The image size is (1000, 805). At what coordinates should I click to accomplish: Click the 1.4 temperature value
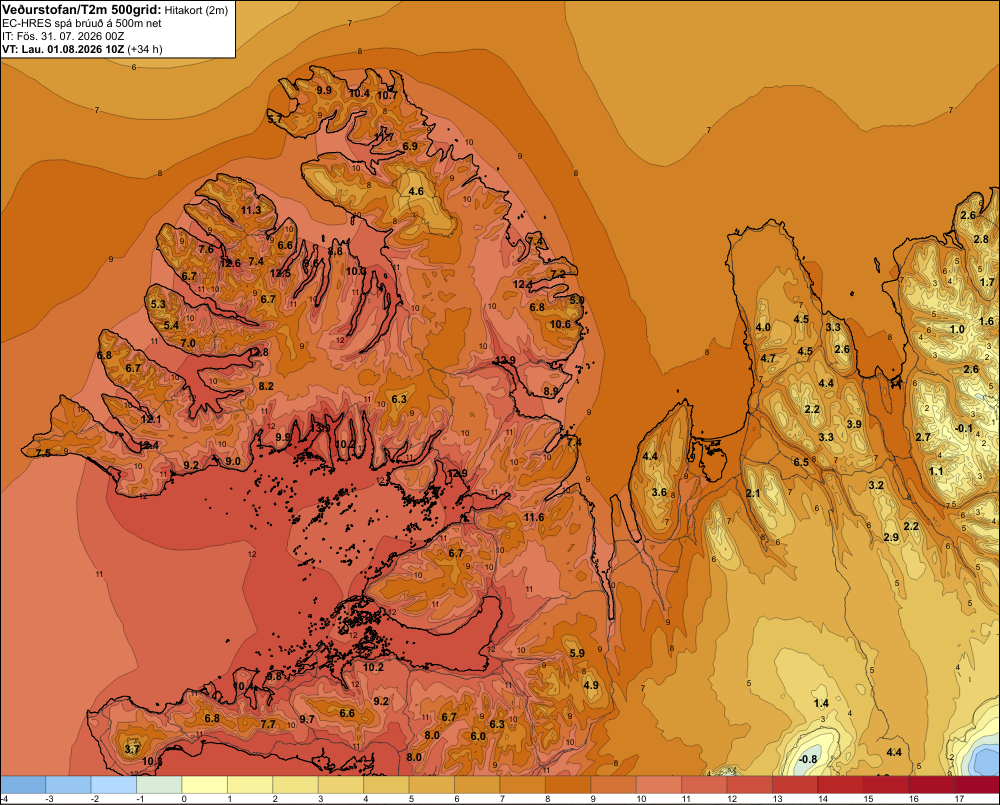pos(821,703)
